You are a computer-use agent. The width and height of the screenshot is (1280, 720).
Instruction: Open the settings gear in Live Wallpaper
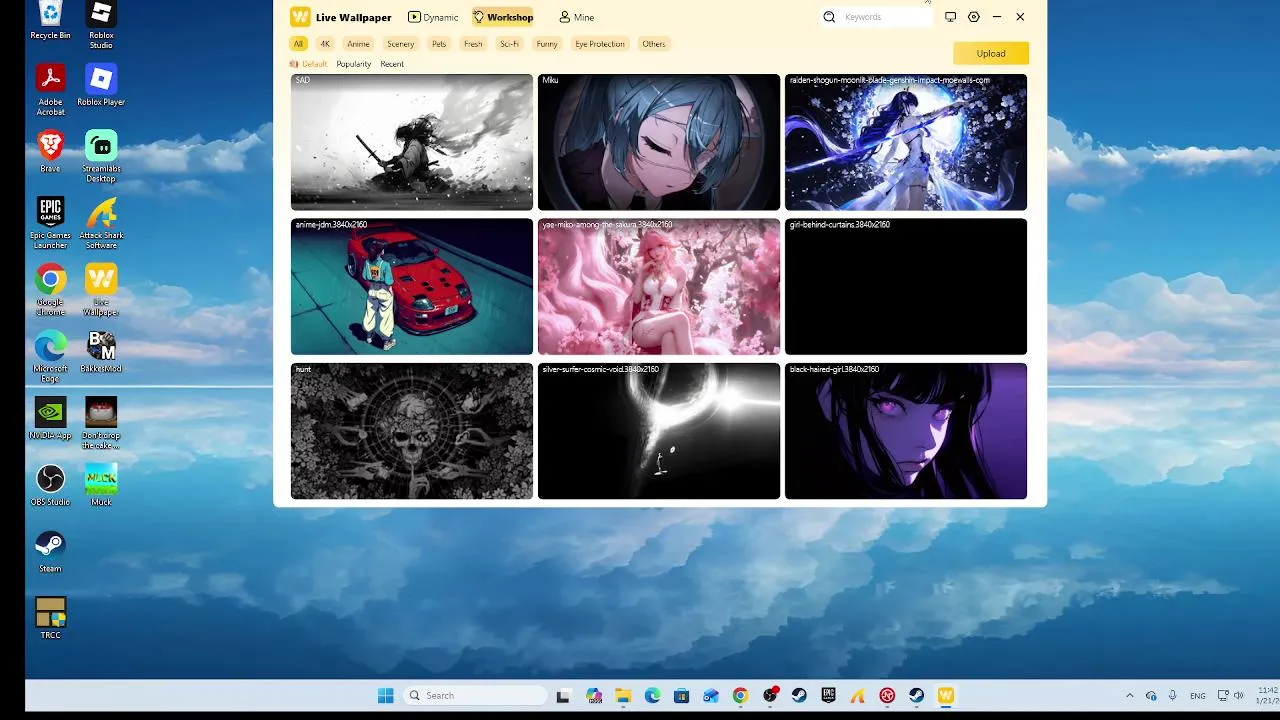tap(974, 17)
